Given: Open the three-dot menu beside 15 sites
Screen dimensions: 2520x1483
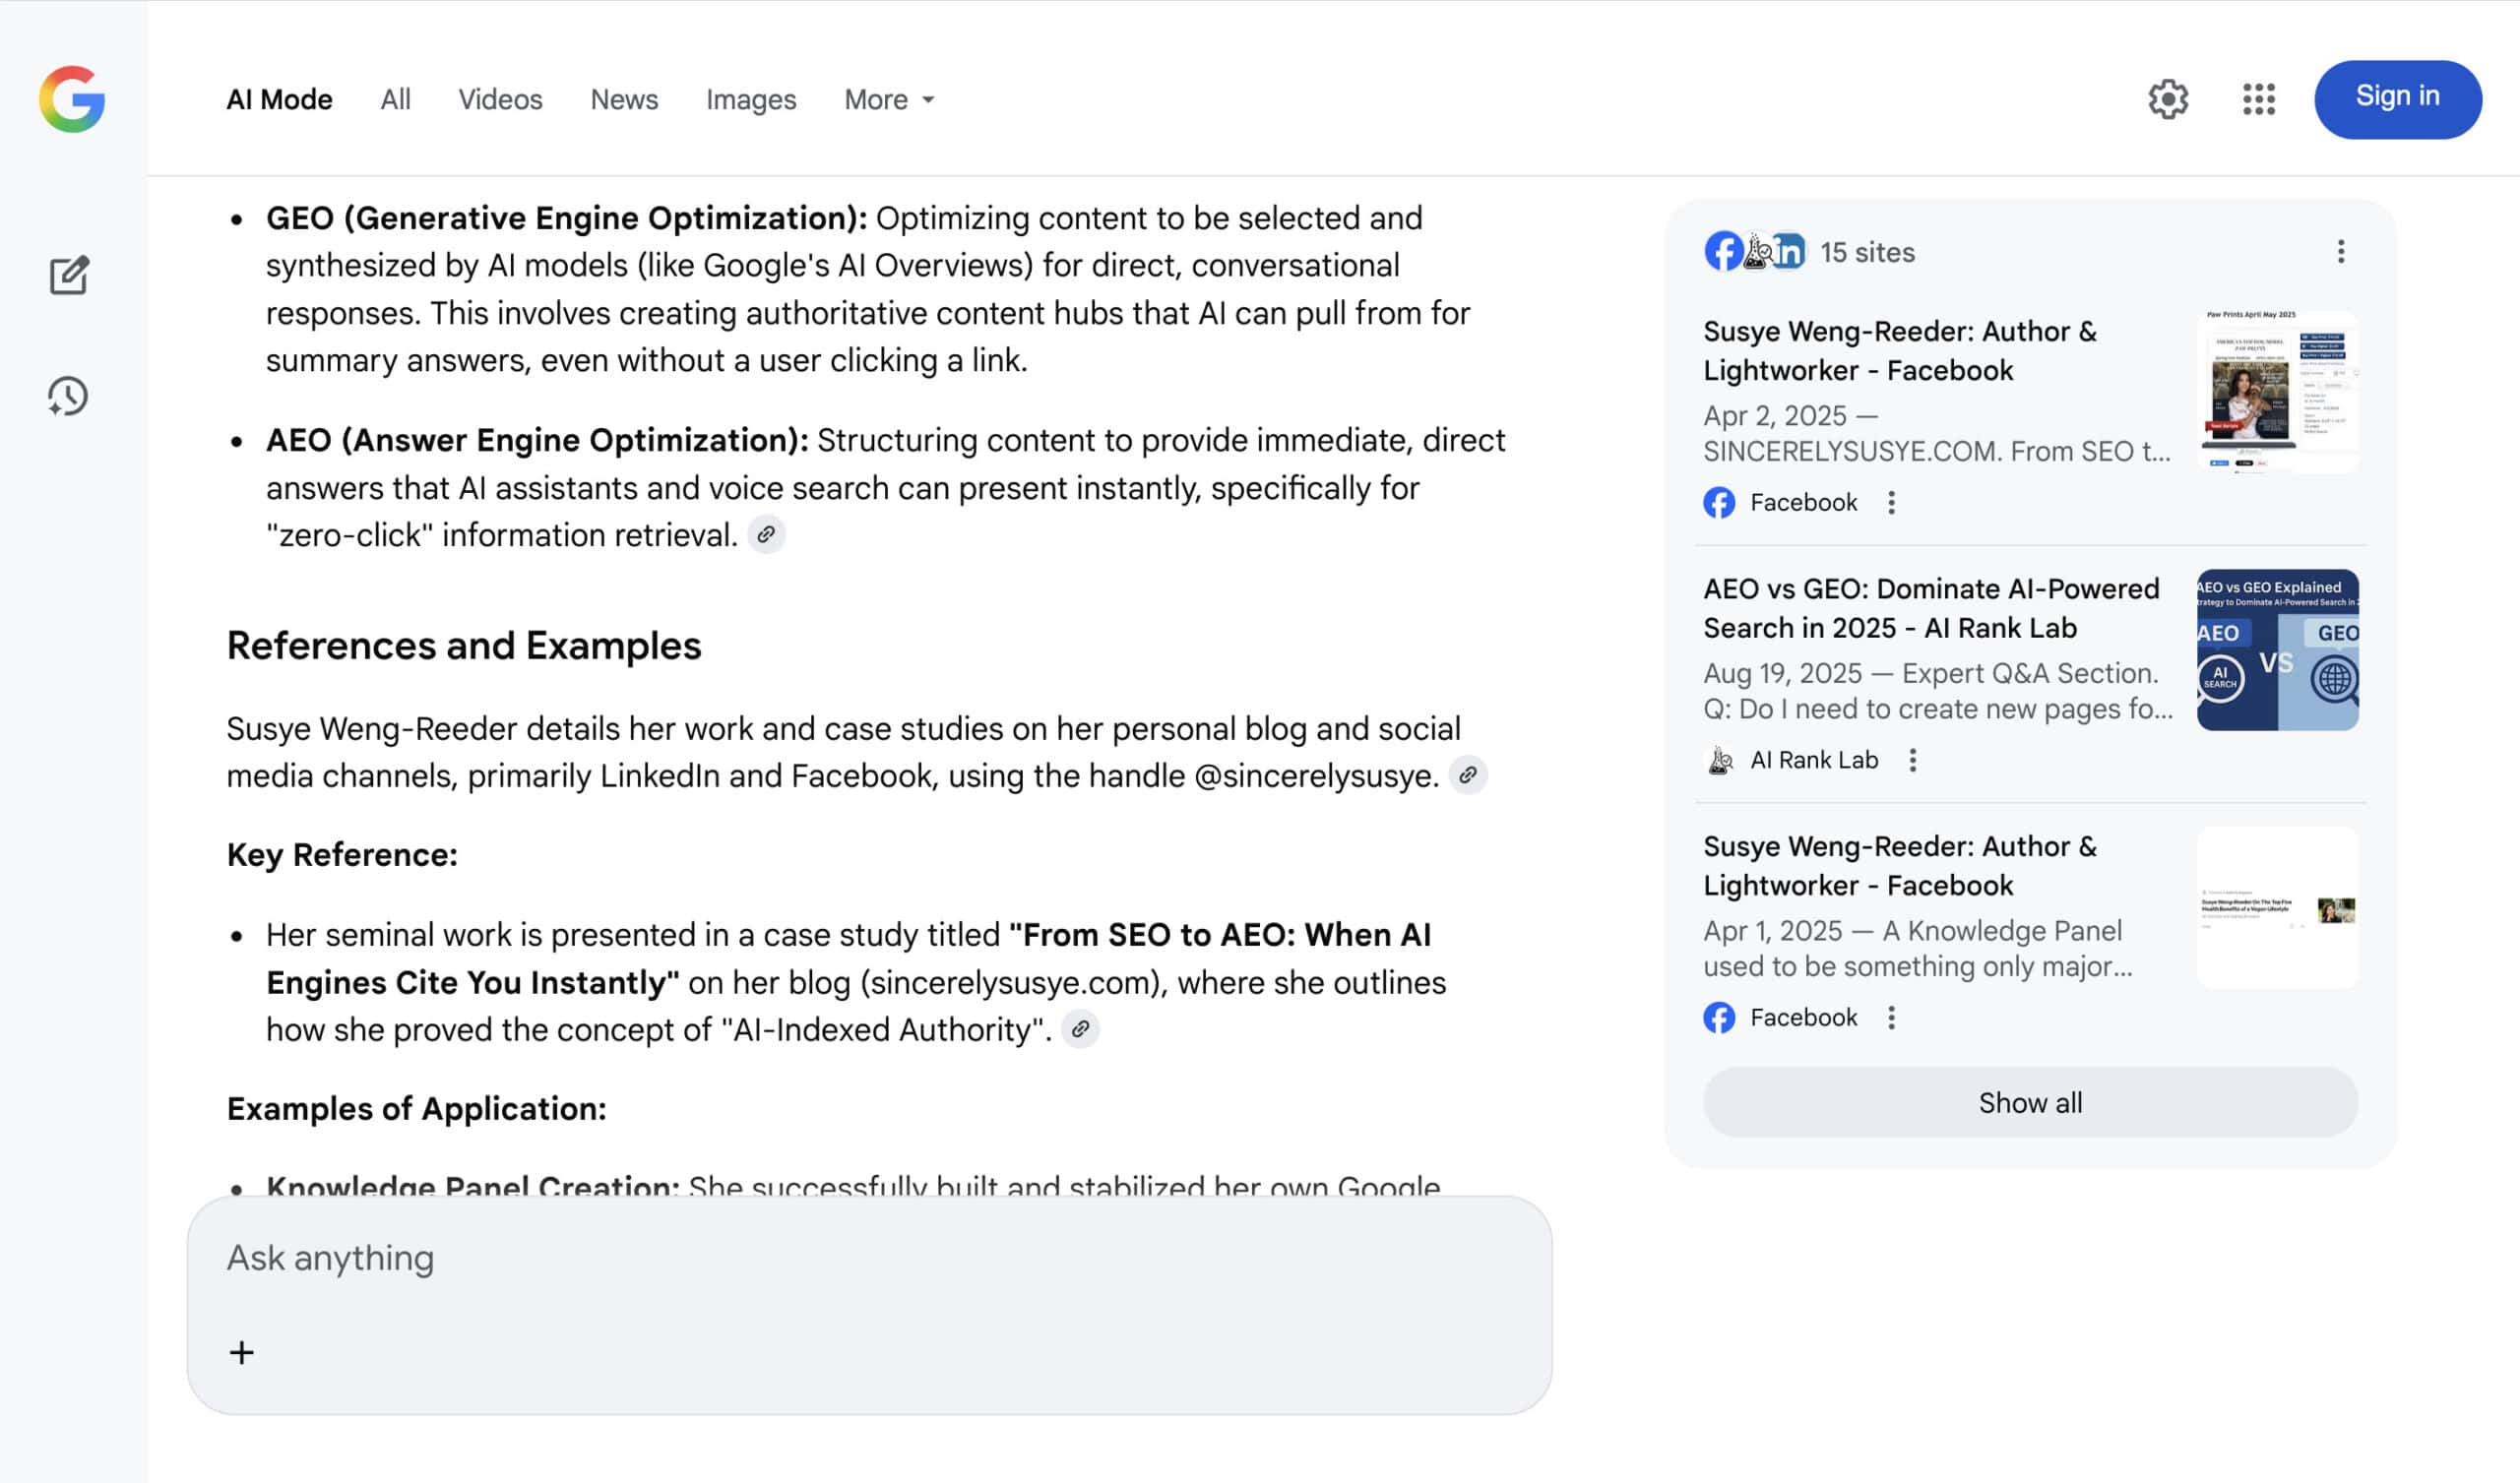Looking at the screenshot, I should 2340,252.
